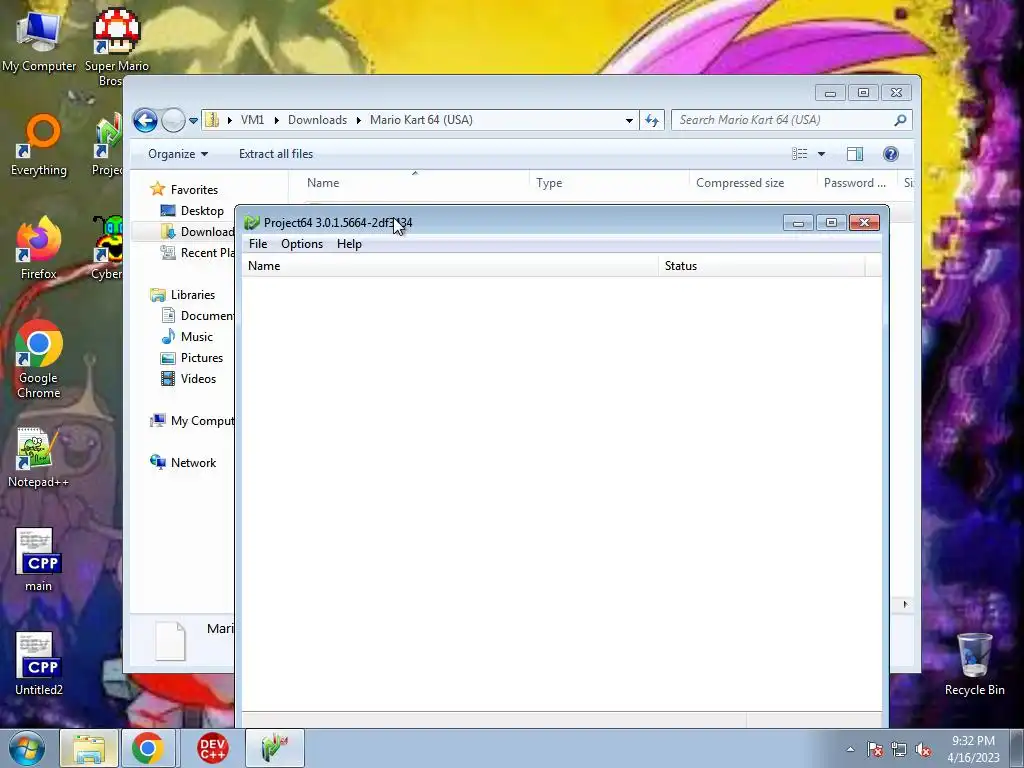
Task: Open Documents library in Explorer sidebar
Action: tap(207, 316)
